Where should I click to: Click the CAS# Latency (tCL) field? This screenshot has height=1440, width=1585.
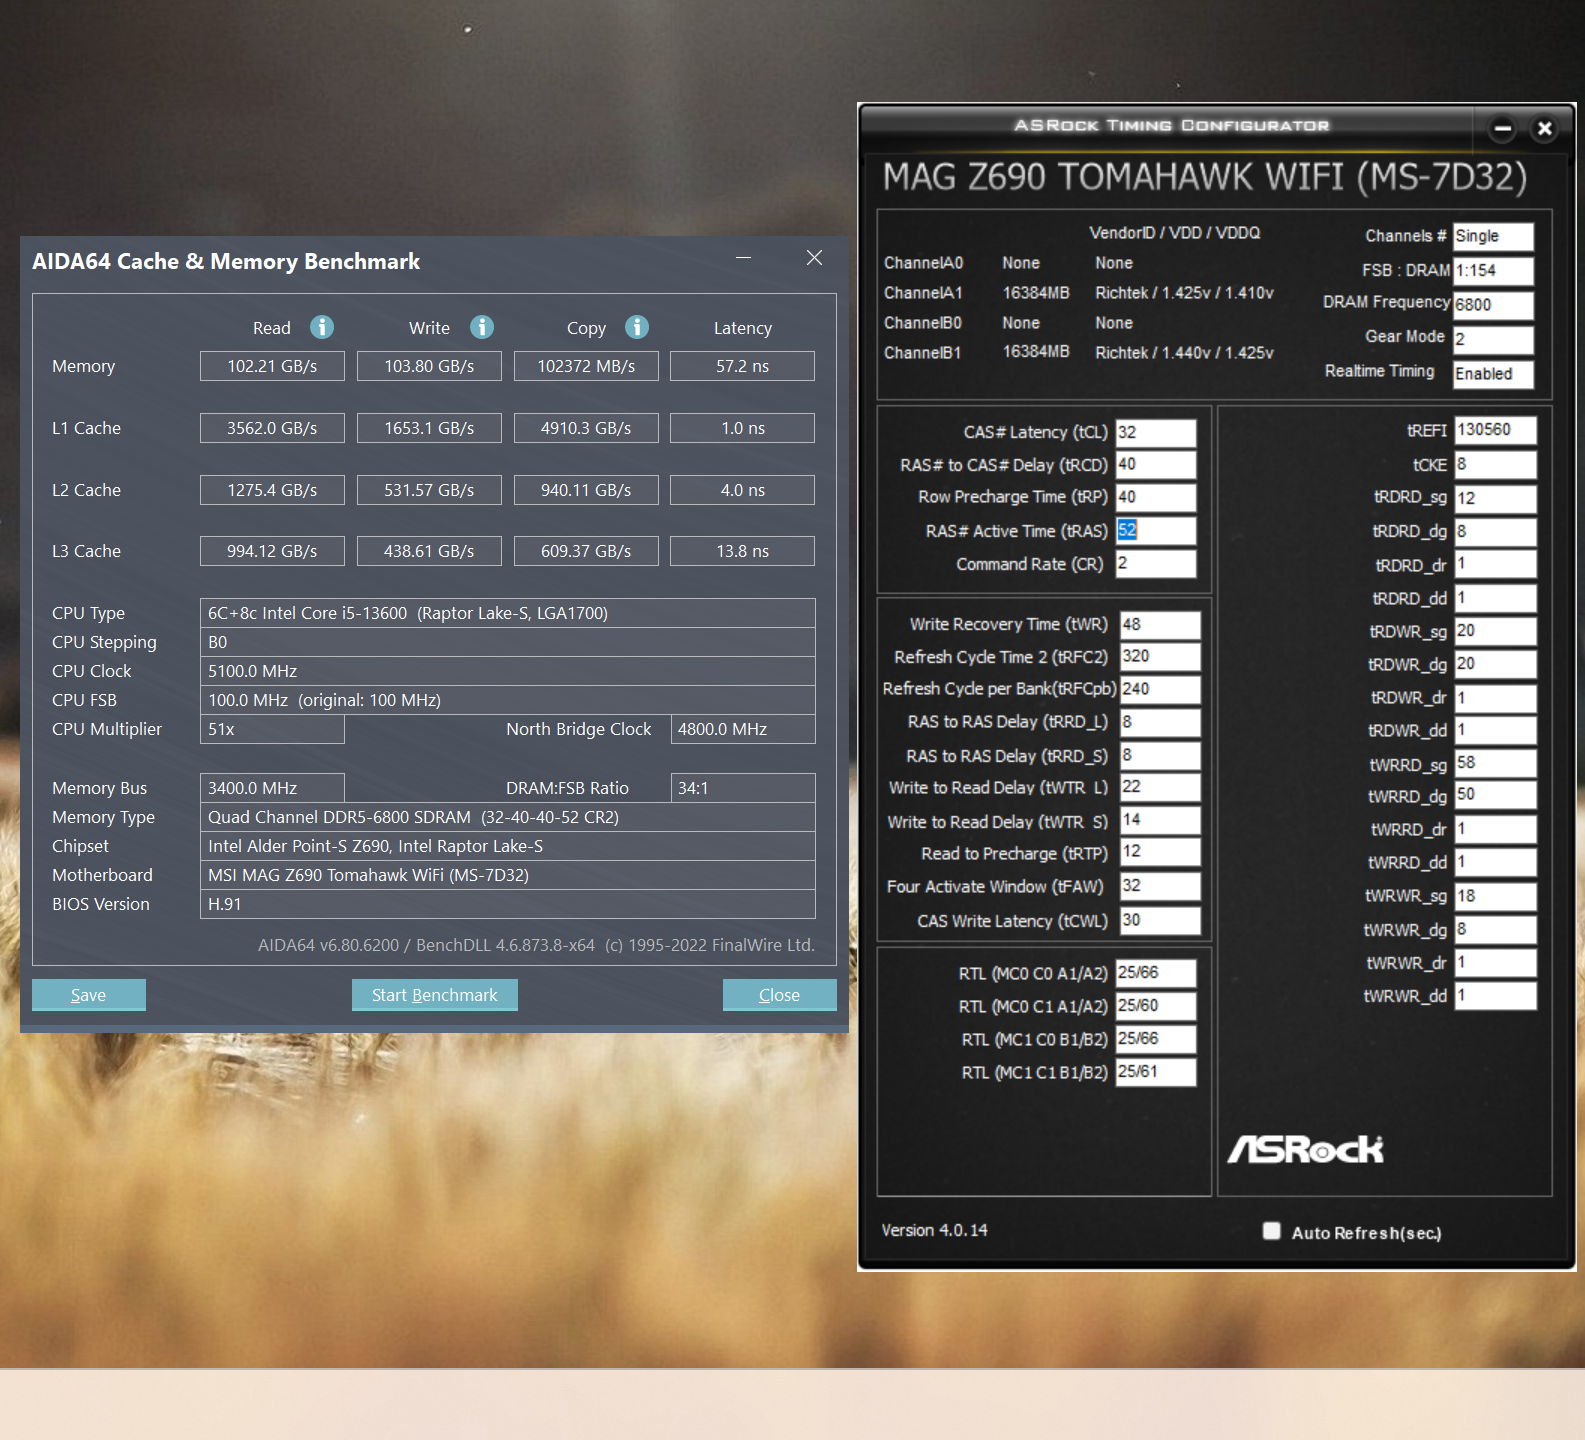click(1156, 433)
